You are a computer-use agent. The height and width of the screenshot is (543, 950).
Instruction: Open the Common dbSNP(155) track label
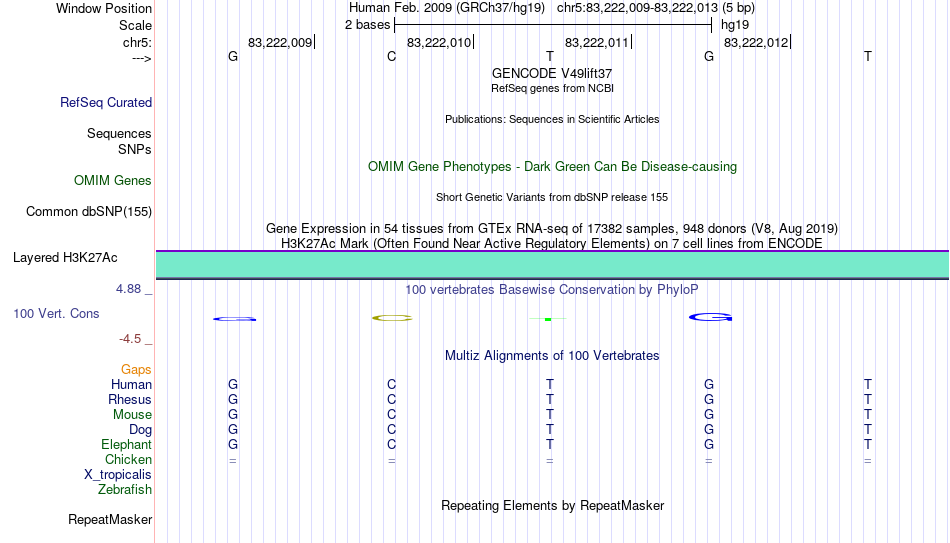click(x=89, y=212)
